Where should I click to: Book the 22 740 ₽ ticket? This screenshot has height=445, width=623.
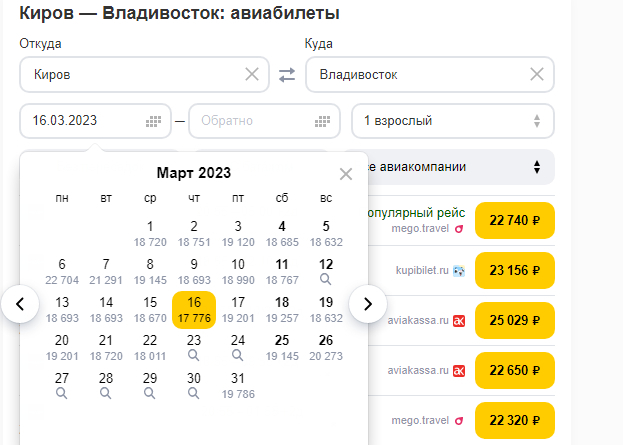coord(514,220)
